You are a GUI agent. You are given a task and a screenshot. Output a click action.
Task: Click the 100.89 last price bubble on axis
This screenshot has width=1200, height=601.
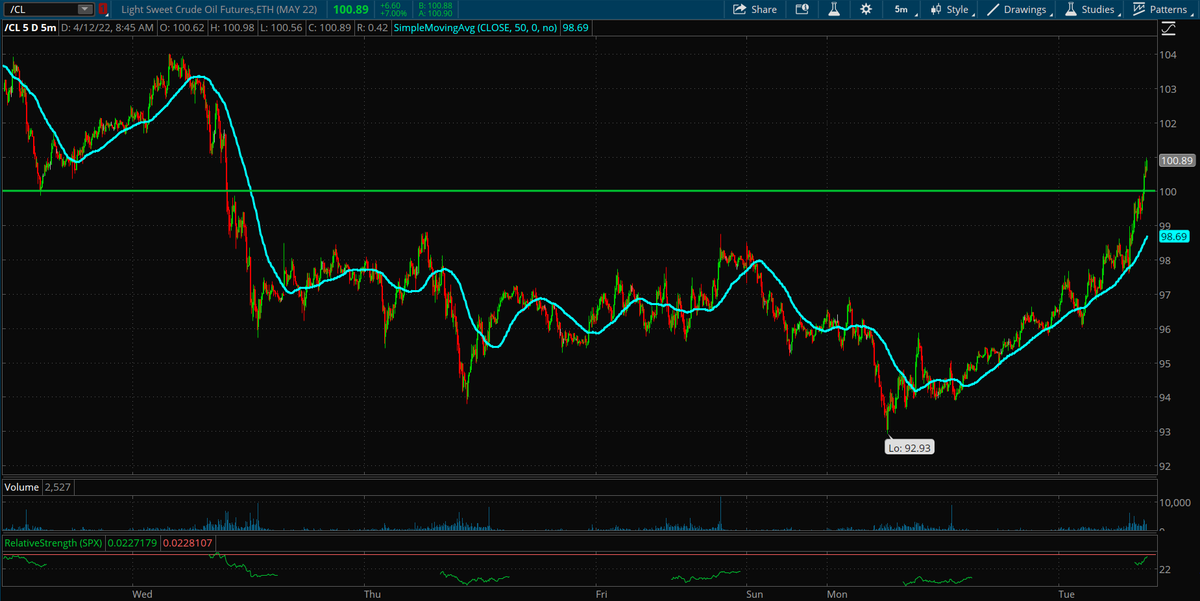coord(1176,160)
